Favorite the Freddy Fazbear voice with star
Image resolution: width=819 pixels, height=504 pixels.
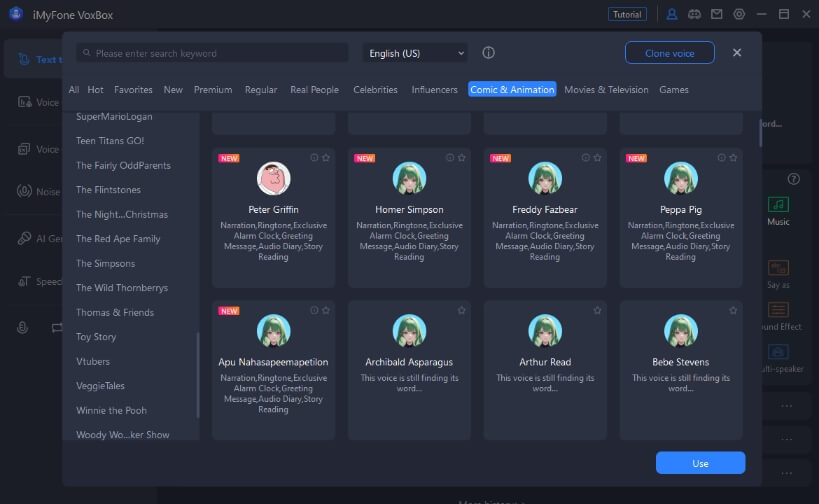598,158
